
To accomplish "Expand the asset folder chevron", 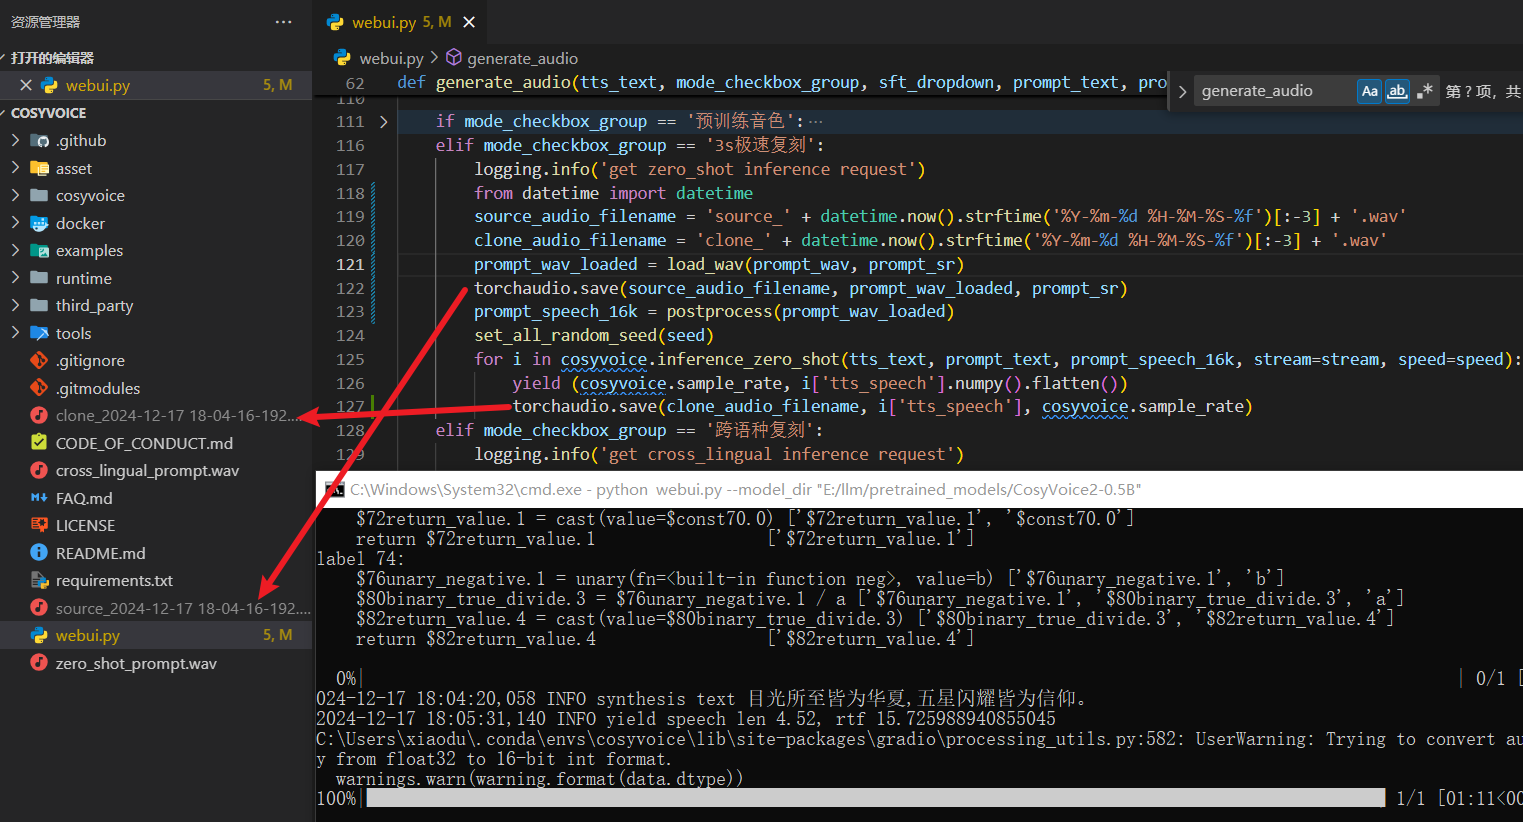I will click(x=15, y=168).
